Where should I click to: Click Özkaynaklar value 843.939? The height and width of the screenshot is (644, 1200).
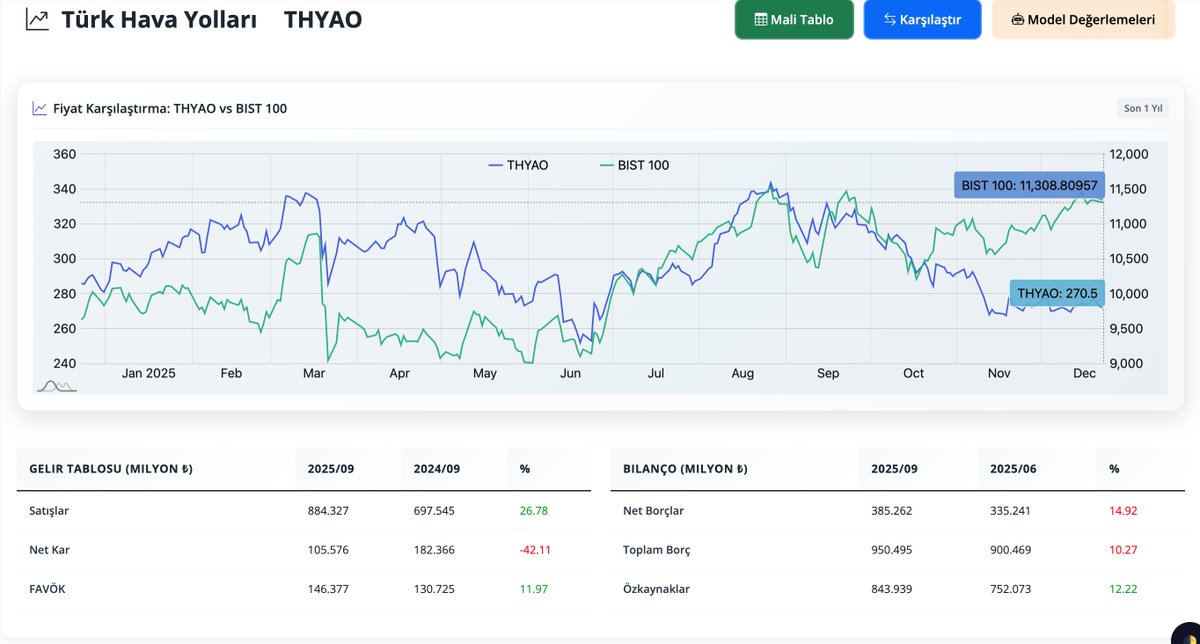click(x=893, y=589)
